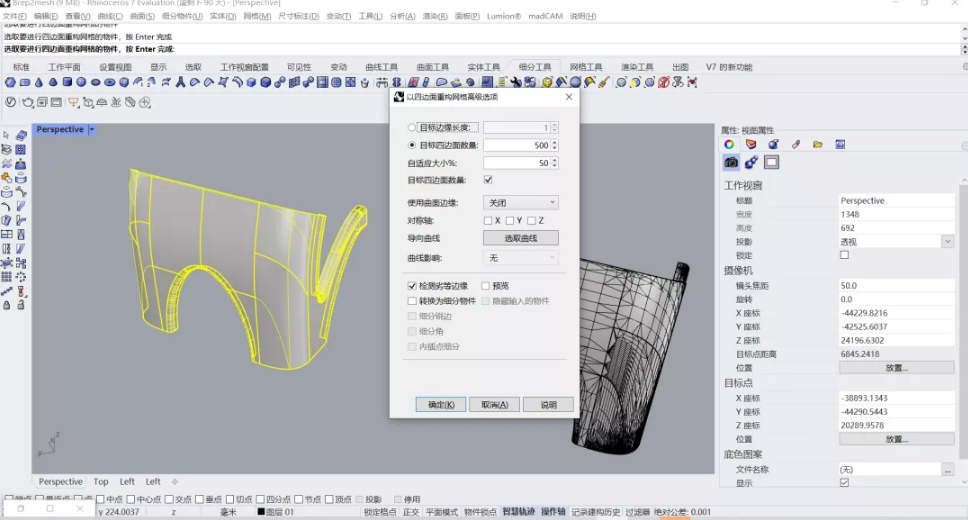Click the plus icon after viewport tabs
Screen dimensions: 968x520
pos(175,482)
